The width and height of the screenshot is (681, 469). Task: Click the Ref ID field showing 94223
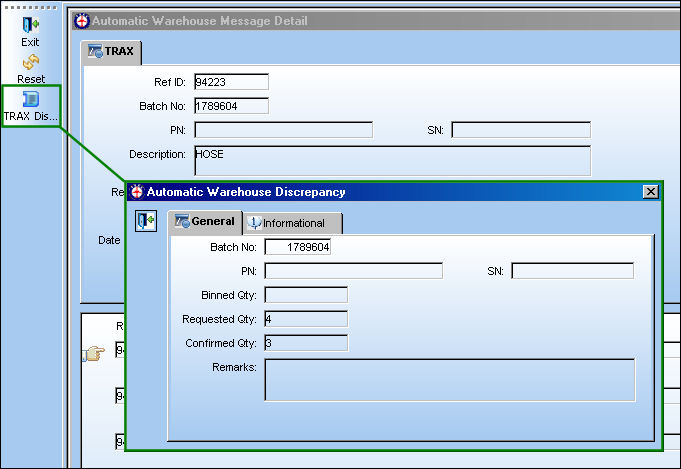[231, 82]
